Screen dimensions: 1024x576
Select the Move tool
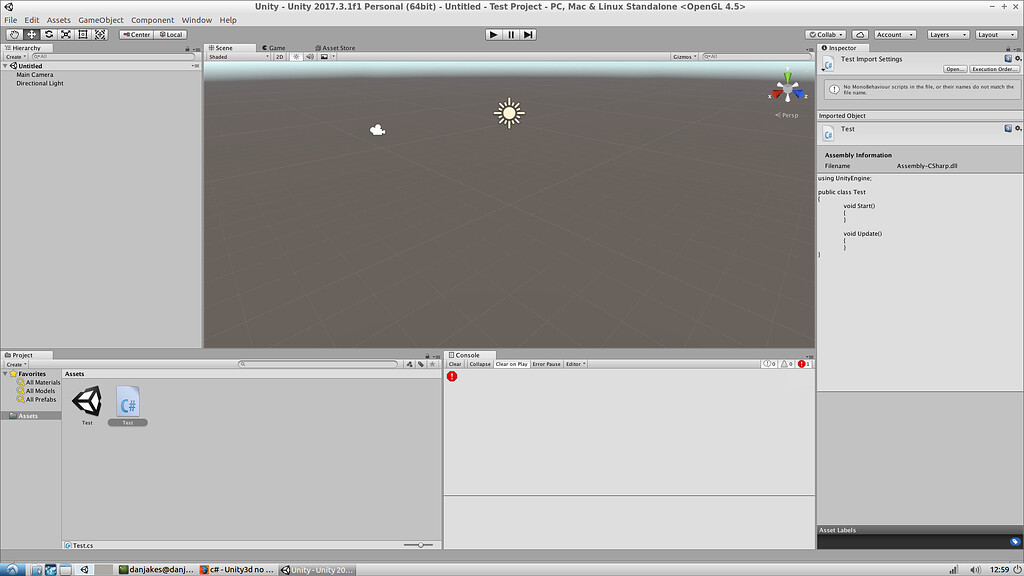coord(31,34)
